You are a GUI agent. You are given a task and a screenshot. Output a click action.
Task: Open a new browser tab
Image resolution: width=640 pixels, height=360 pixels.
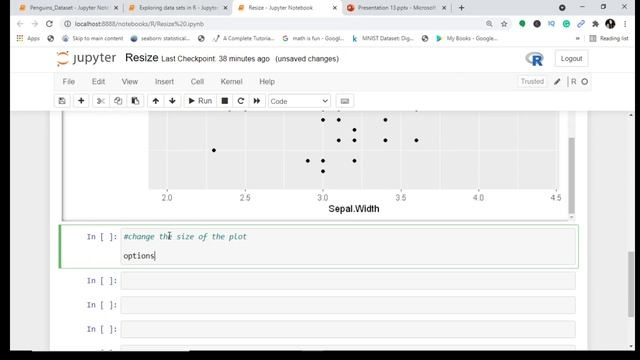pos(462,8)
